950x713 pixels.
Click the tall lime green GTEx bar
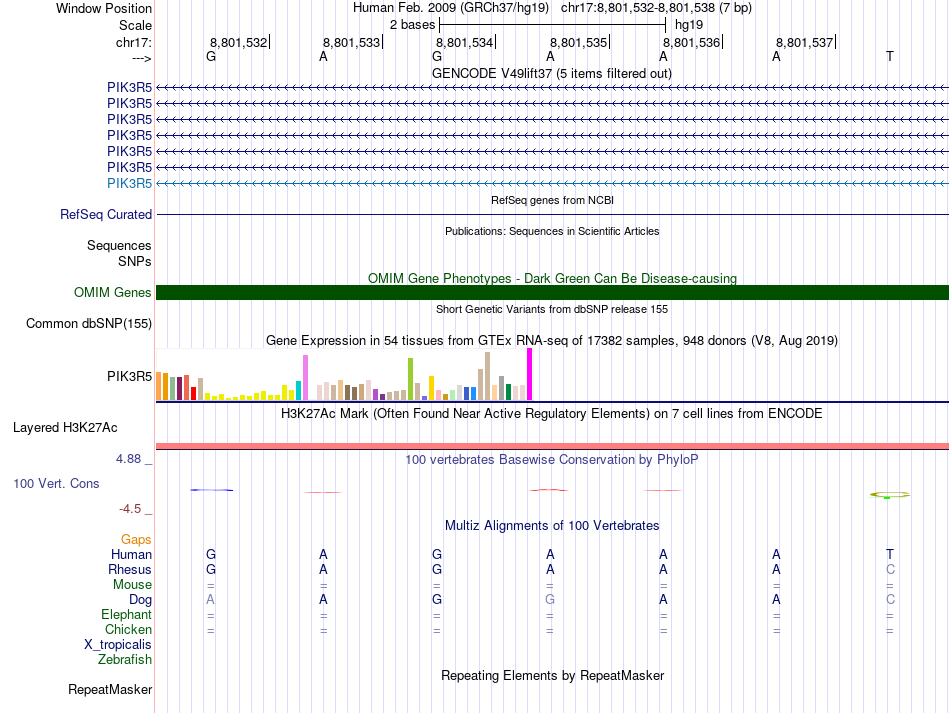click(410, 379)
